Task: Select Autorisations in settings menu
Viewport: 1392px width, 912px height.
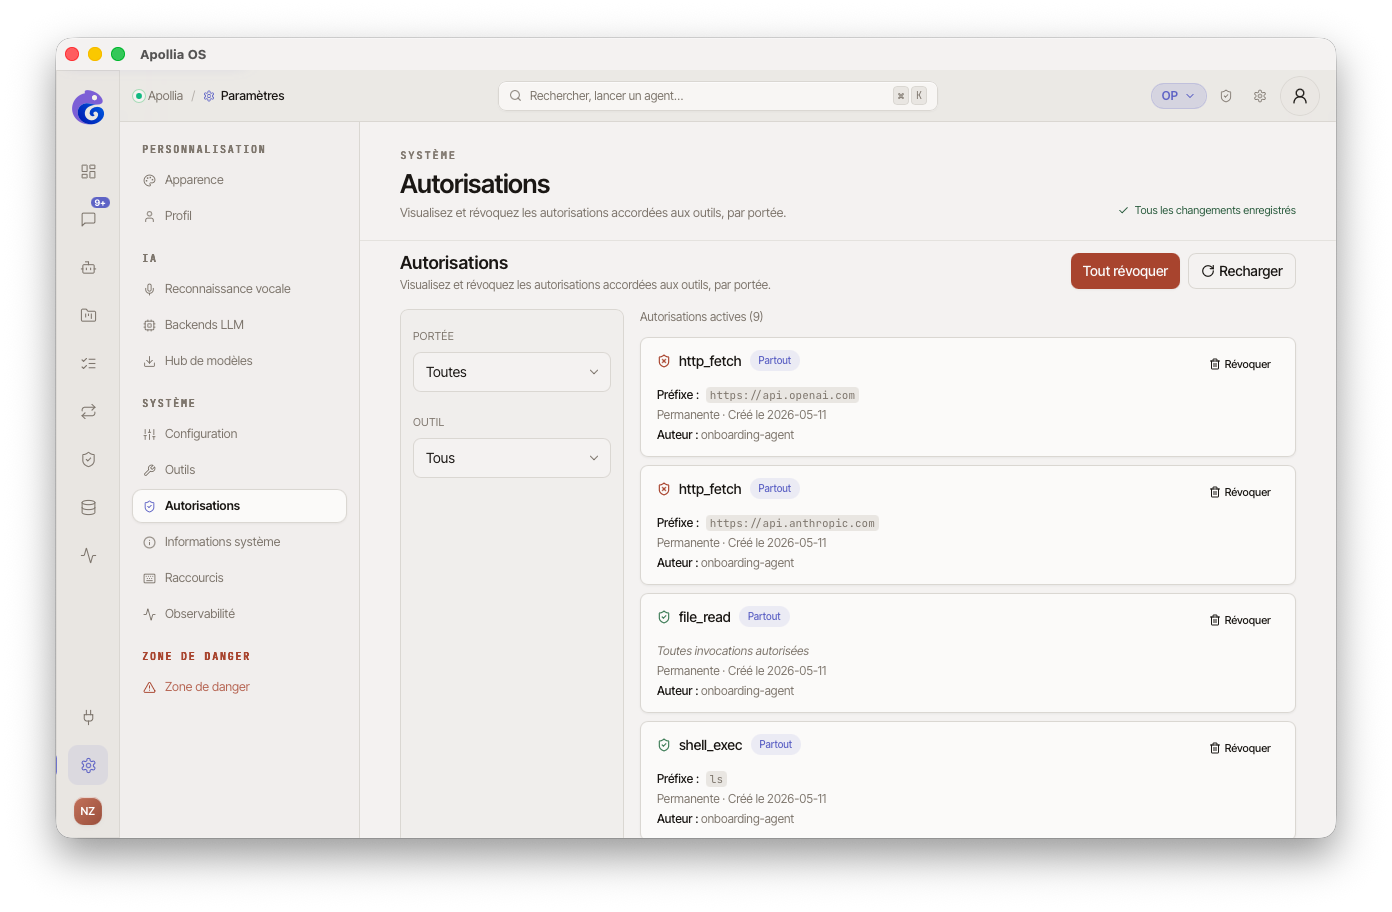Action: click(x=239, y=506)
